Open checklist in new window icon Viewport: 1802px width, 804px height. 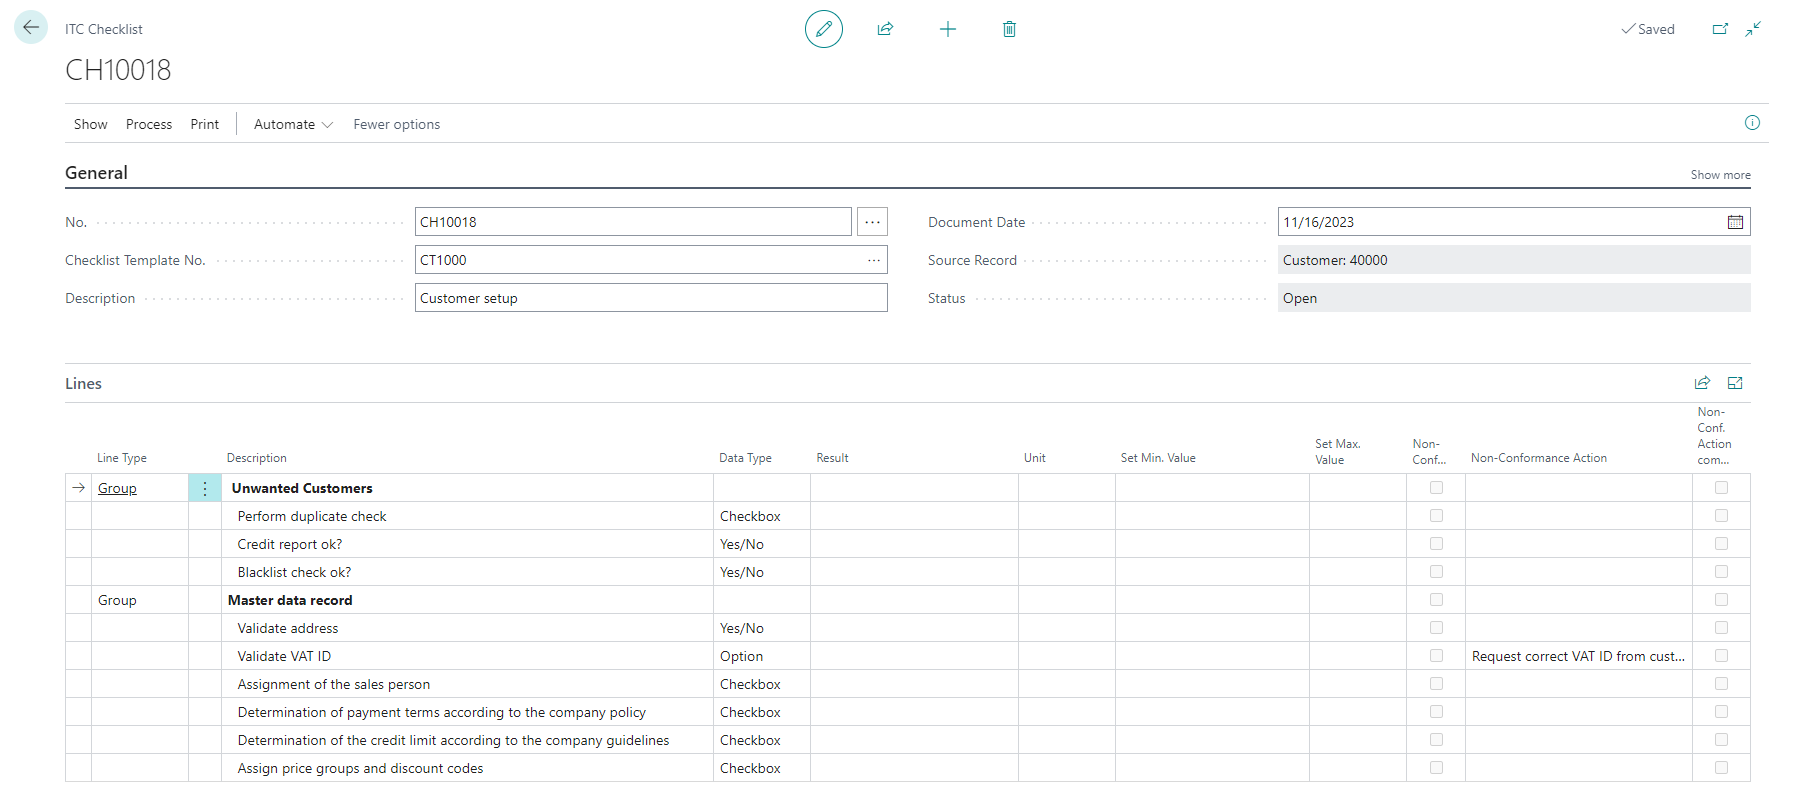click(x=1720, y=29)
